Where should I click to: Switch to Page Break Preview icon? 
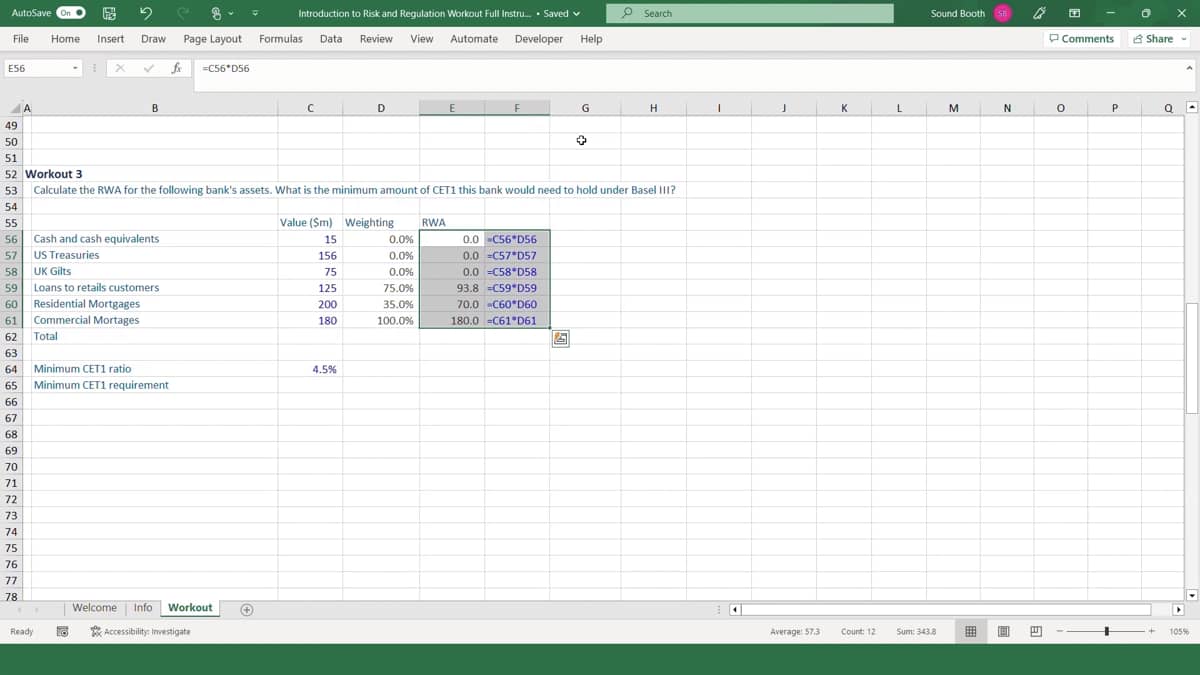coord(1036,632)
